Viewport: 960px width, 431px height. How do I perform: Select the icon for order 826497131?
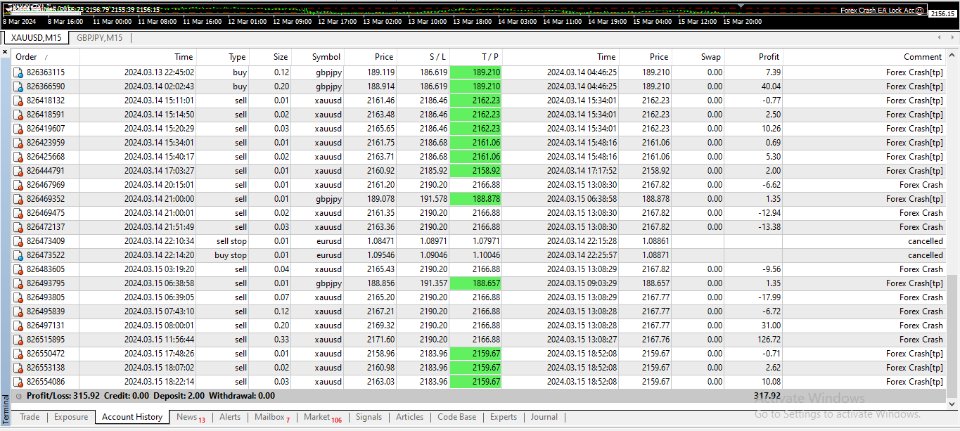click(18, 326)
